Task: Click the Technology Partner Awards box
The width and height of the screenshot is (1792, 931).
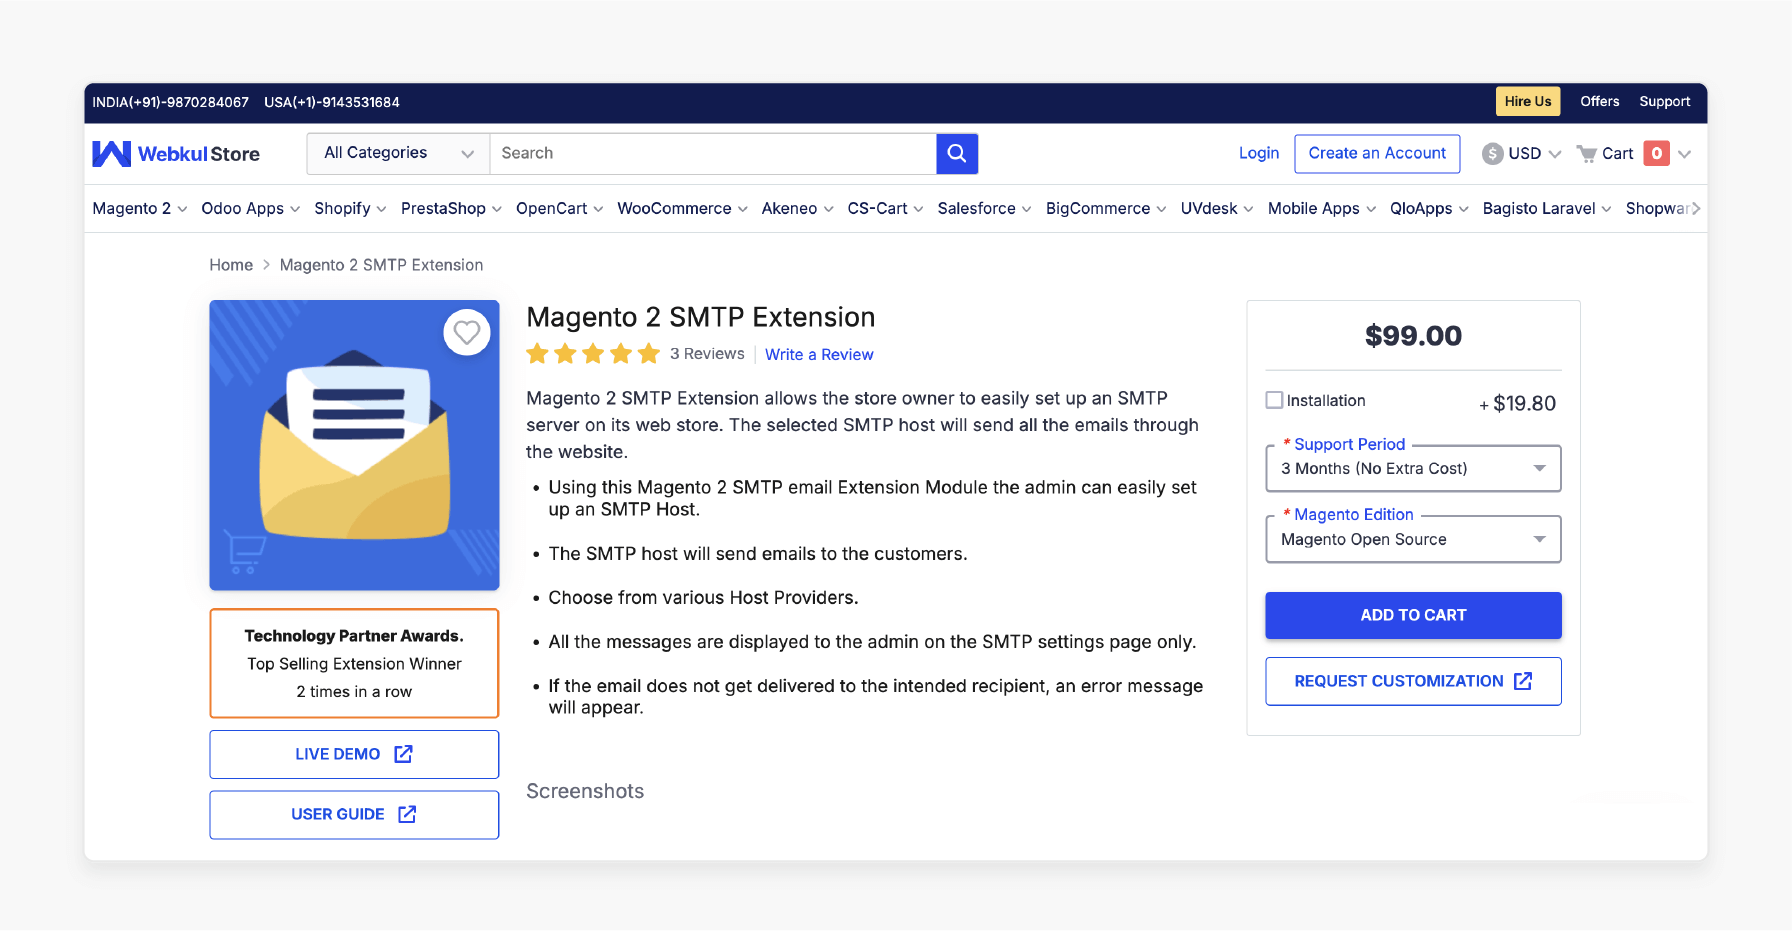Action: coord(354,663)
